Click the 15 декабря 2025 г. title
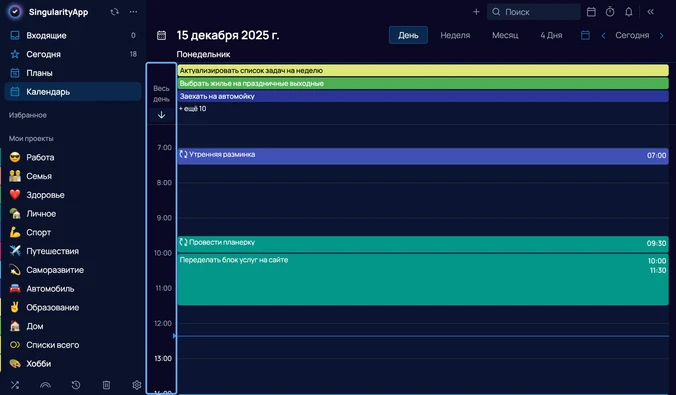Image resolution: width=676 pixels, height=395 pixels. [228, 35]
